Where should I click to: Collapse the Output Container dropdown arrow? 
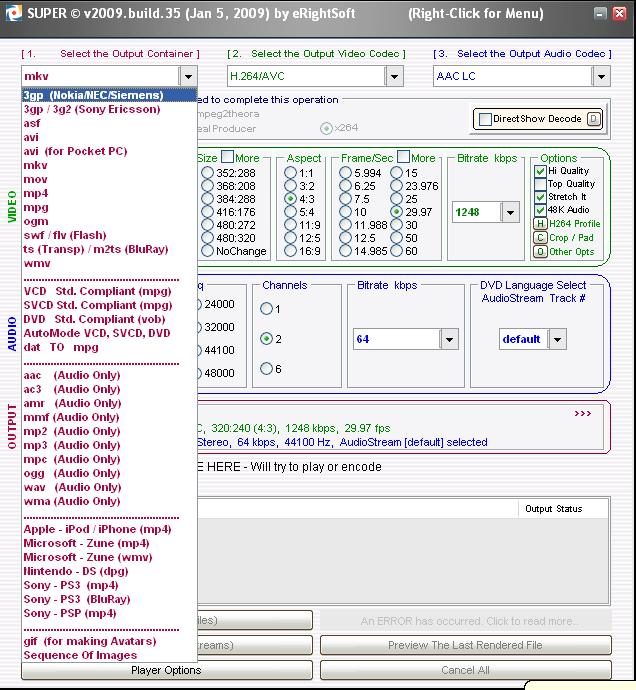coord(188,77)
